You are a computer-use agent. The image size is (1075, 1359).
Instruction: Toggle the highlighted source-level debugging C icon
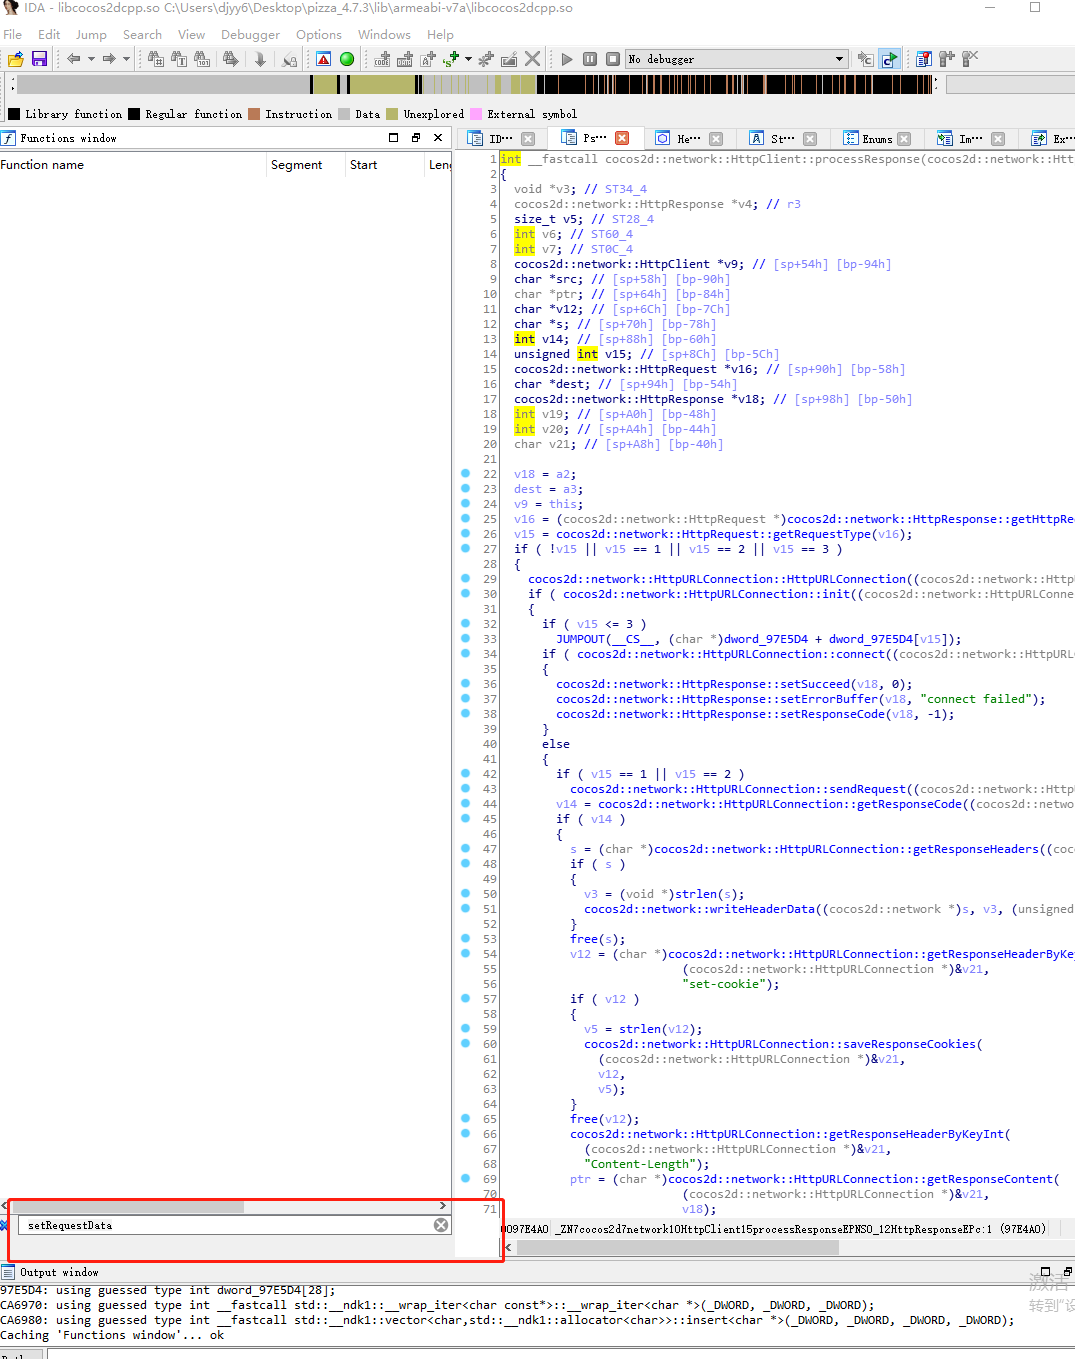[x=890, y=59]
